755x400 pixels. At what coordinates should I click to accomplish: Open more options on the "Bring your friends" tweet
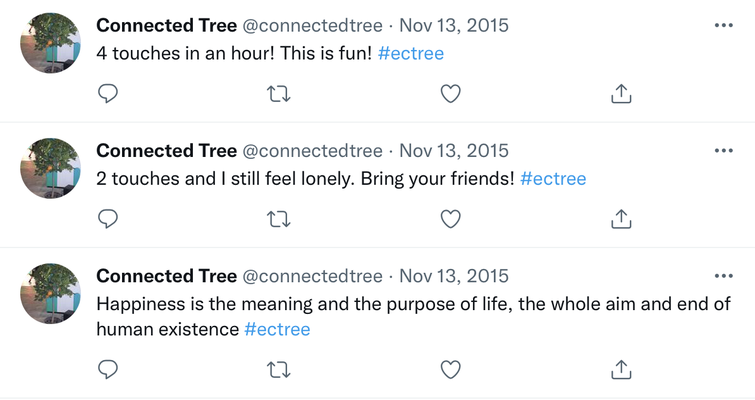pos(724,150)
